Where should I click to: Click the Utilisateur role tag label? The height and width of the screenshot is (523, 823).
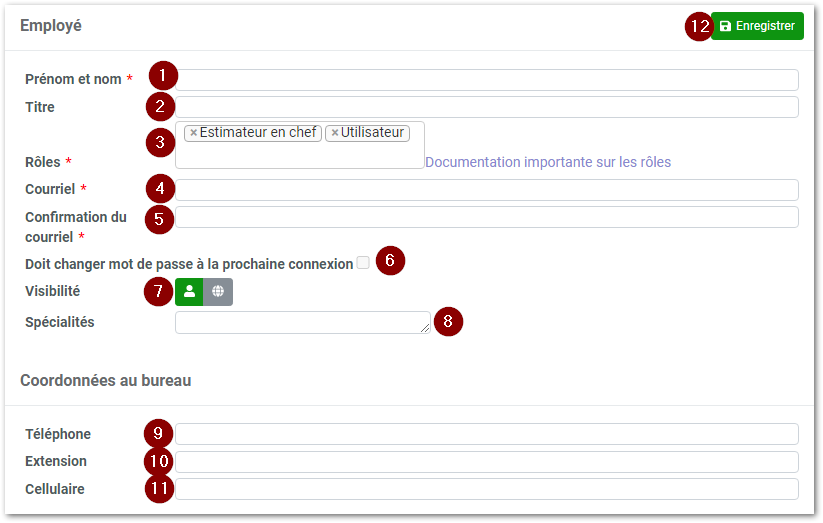pos(372,133)
